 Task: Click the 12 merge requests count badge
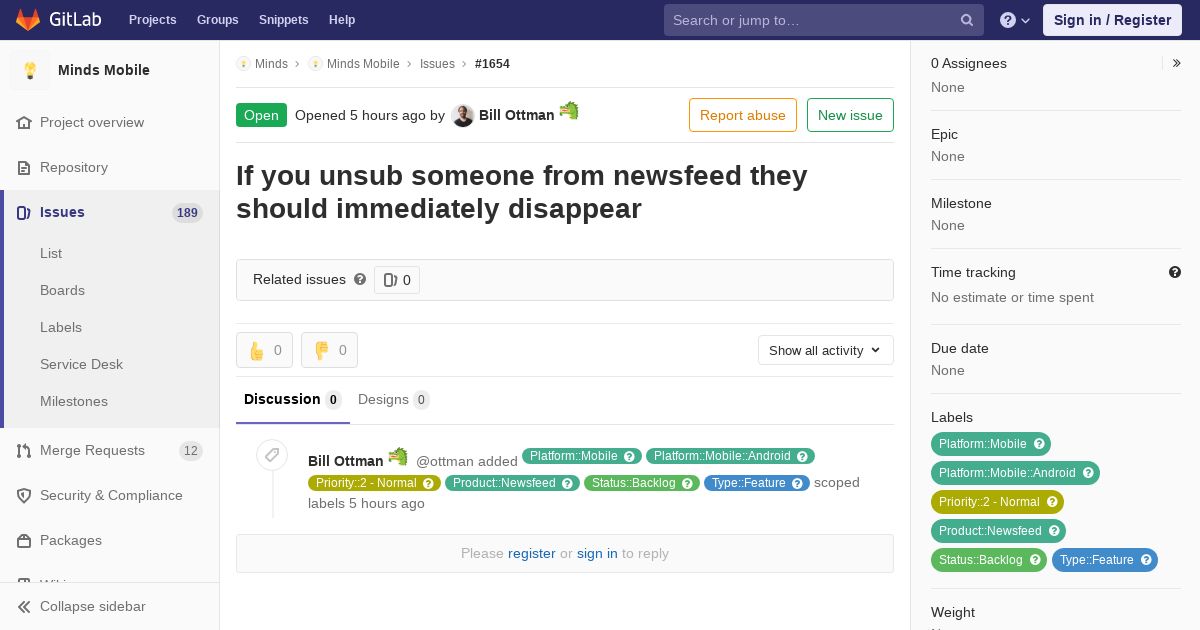click(191, 450)
